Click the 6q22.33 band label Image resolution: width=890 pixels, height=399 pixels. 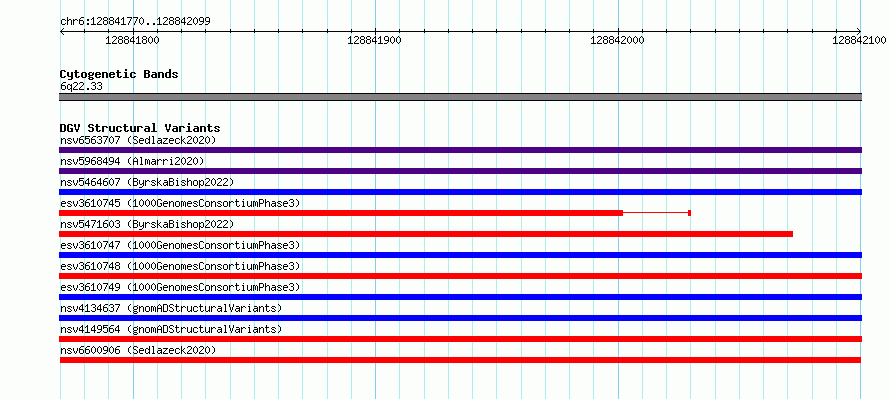coord(81,87)
